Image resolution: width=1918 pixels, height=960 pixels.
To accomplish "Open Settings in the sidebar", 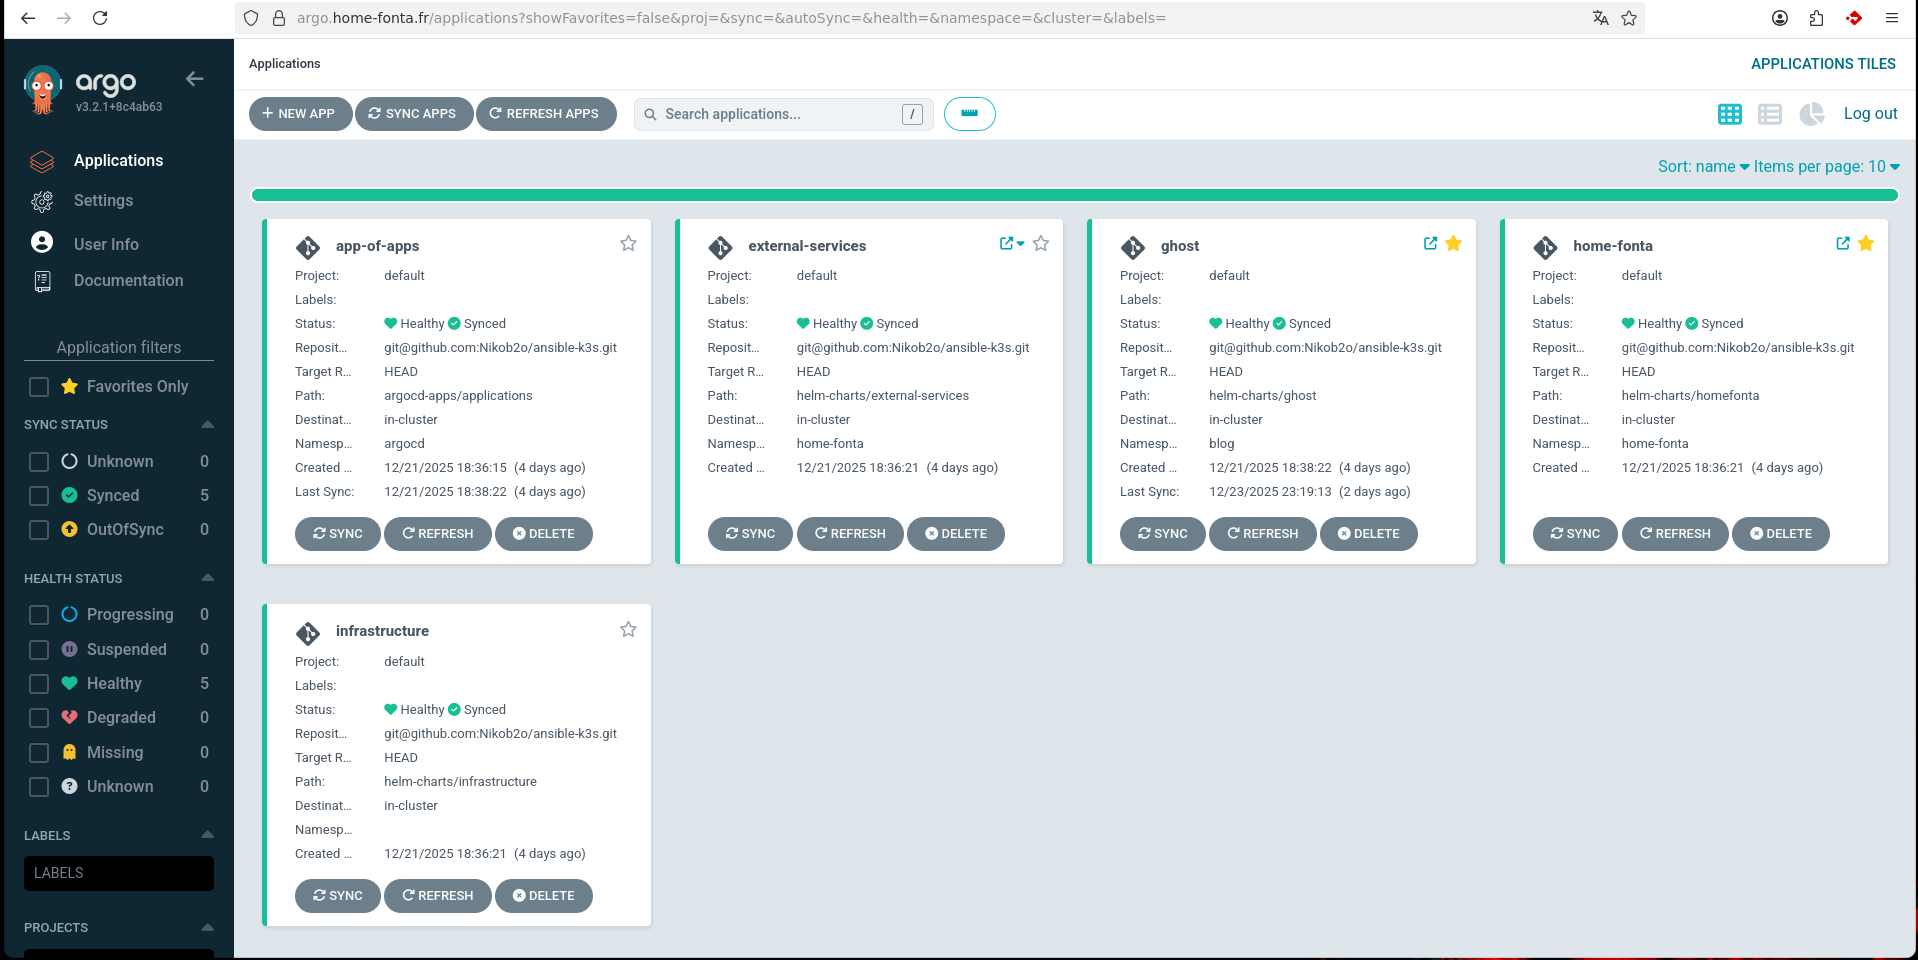I will pyautogui.click(x=103, y=201).
